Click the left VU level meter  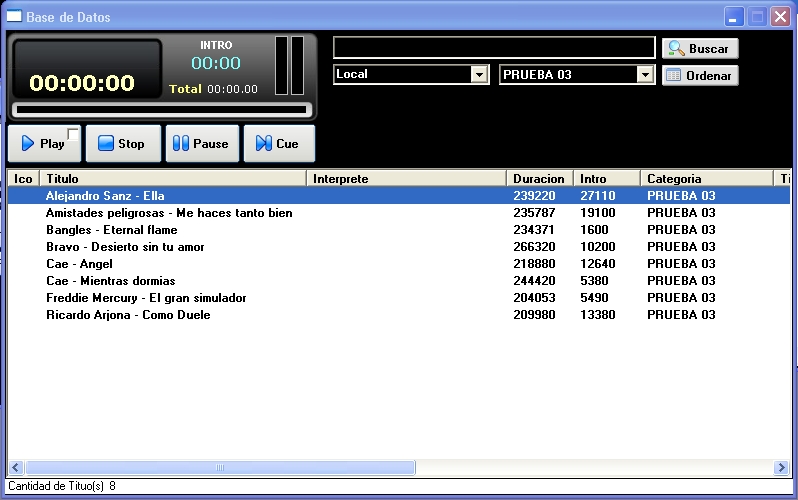(281, 65)
